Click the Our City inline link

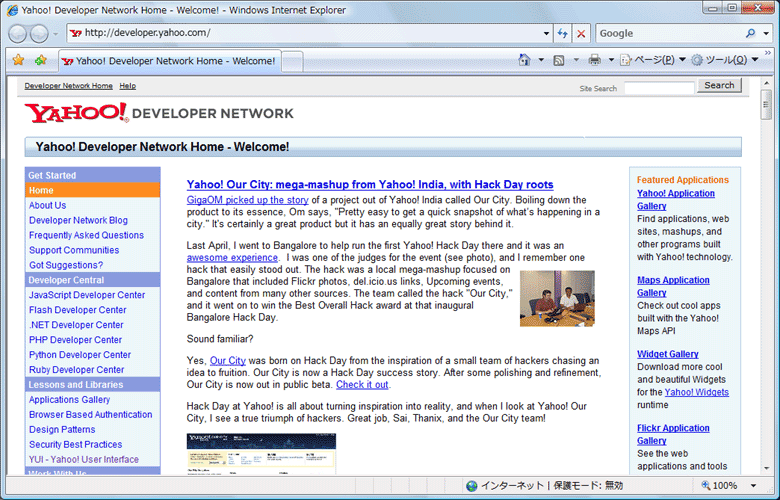[228, 360]
